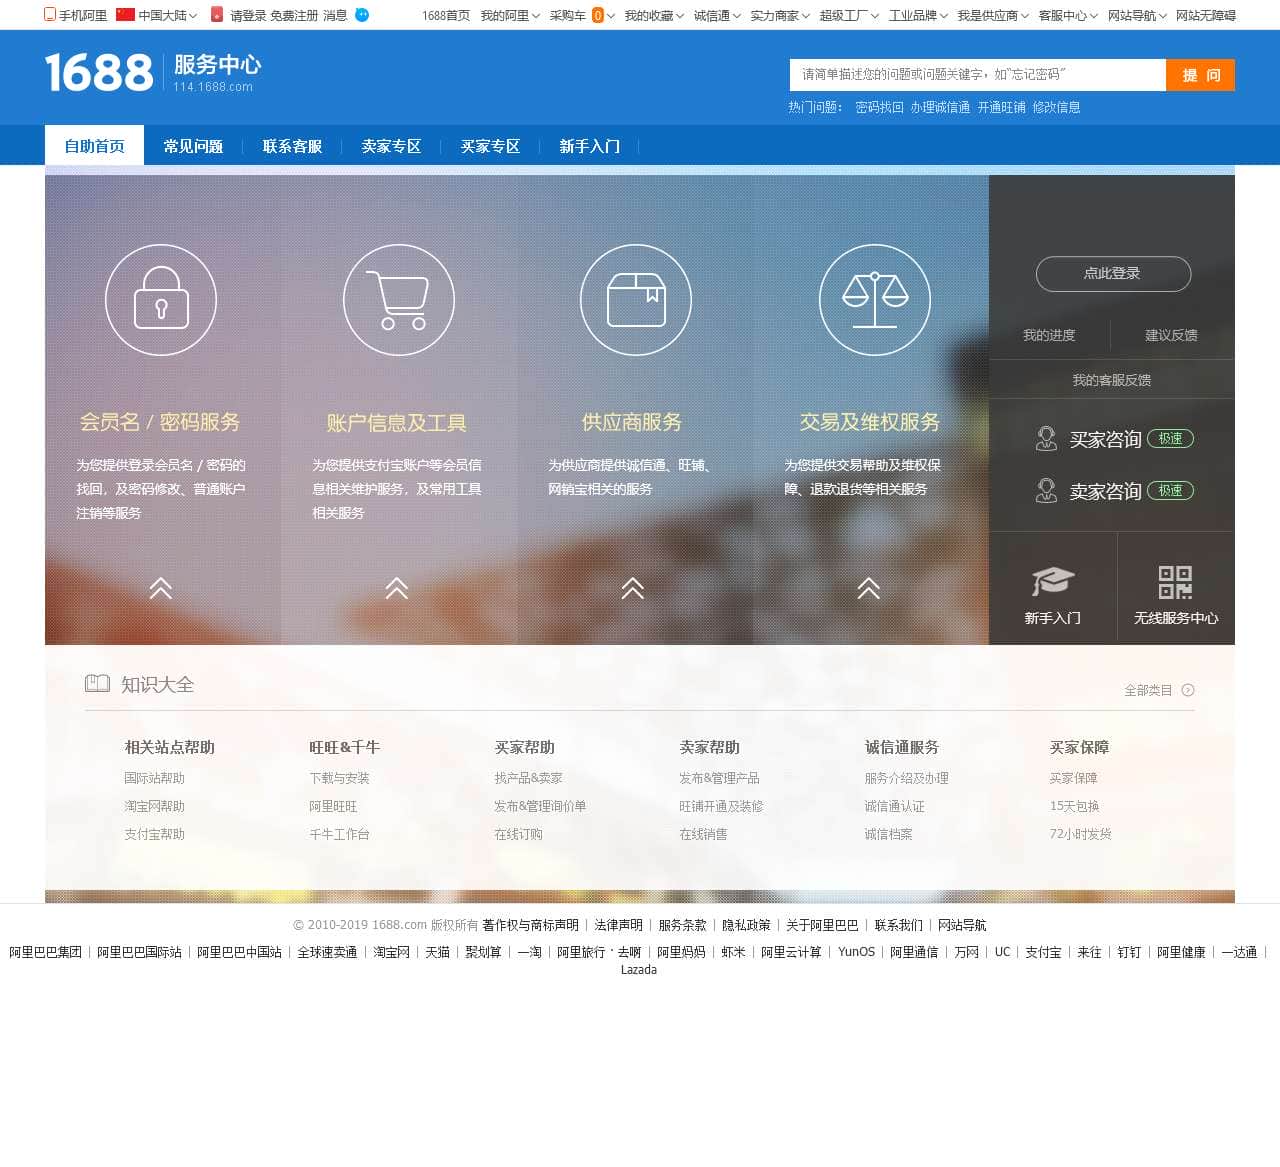Open 国际站帮助 link
This screenshot has width=1280, height=1167.
(154, 778)
